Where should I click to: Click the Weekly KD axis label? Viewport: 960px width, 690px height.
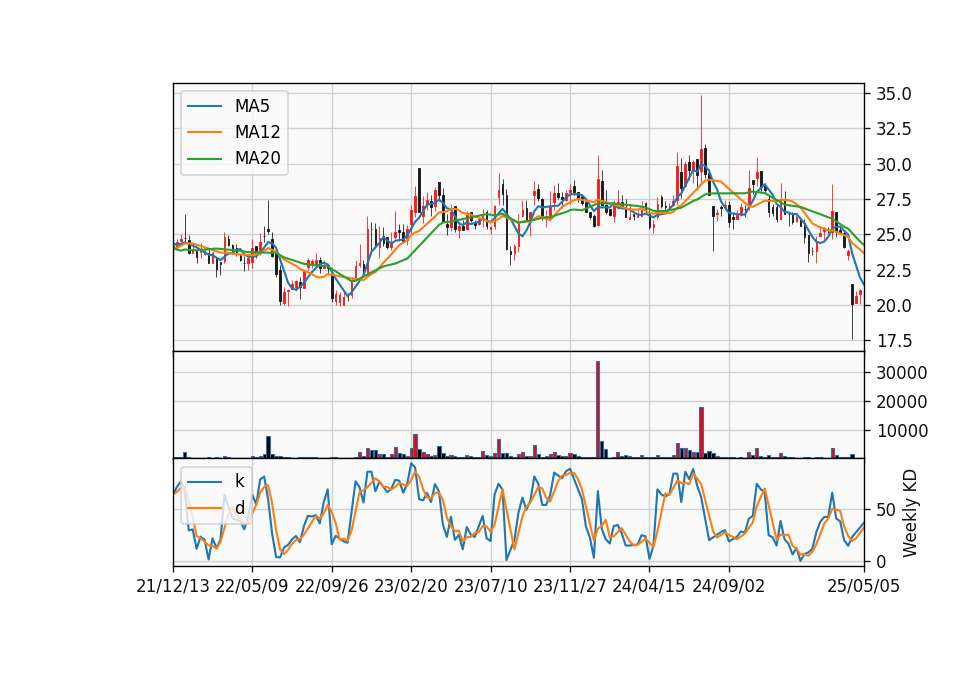pyautogui.click(x=909, y=513)
